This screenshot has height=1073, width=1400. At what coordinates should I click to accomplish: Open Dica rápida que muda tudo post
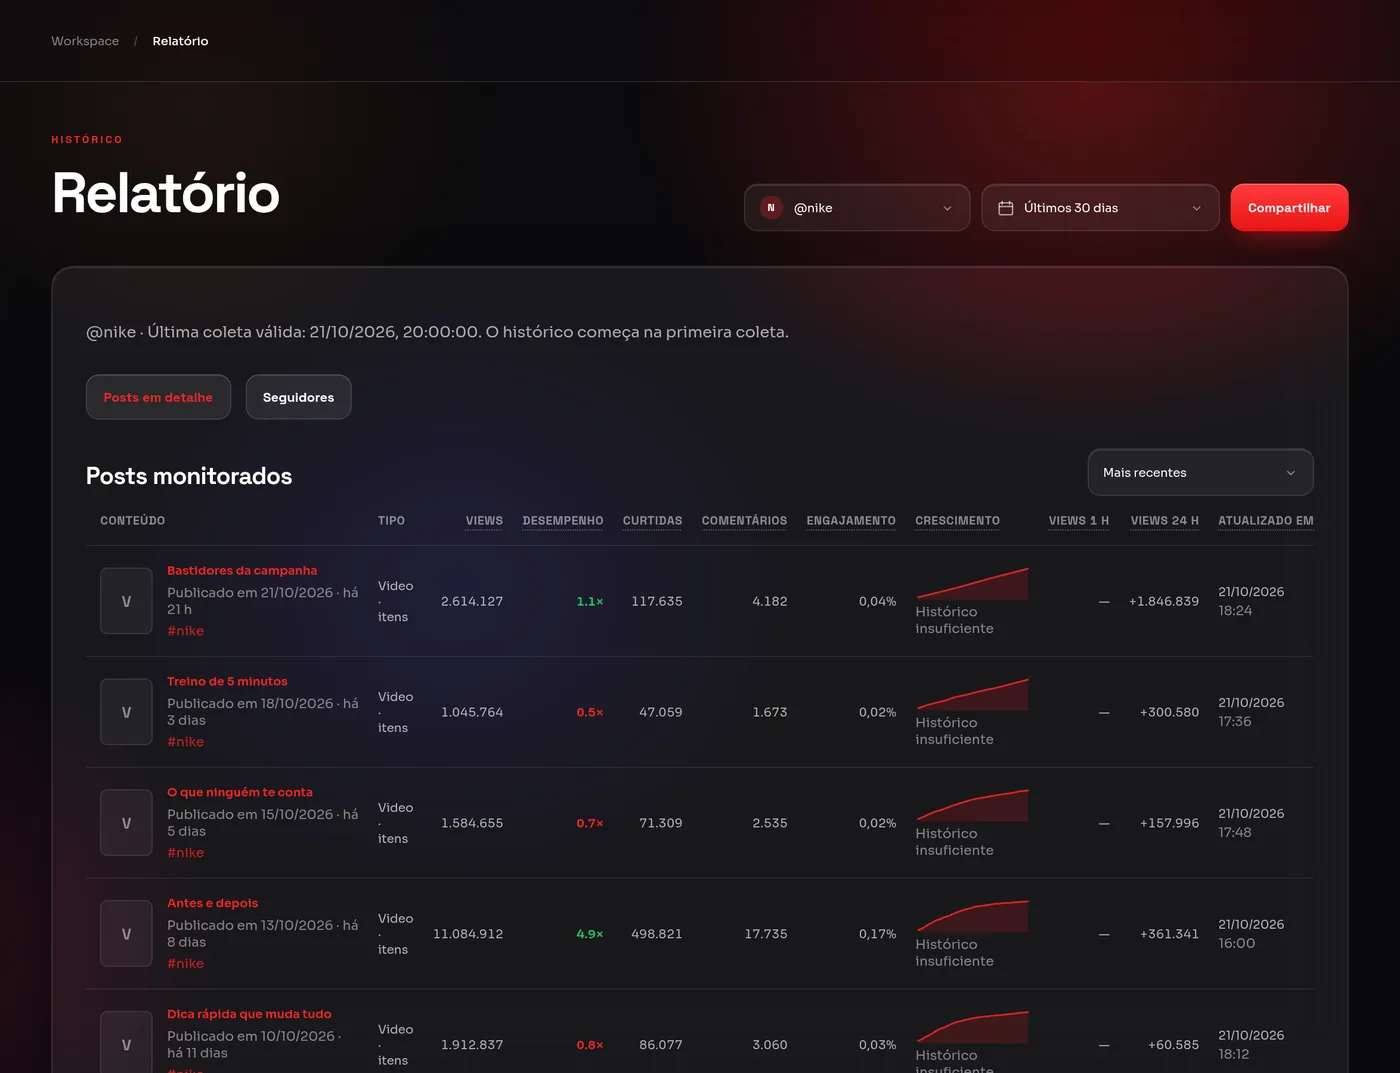pyautogui.click(x=249, y=1014)
